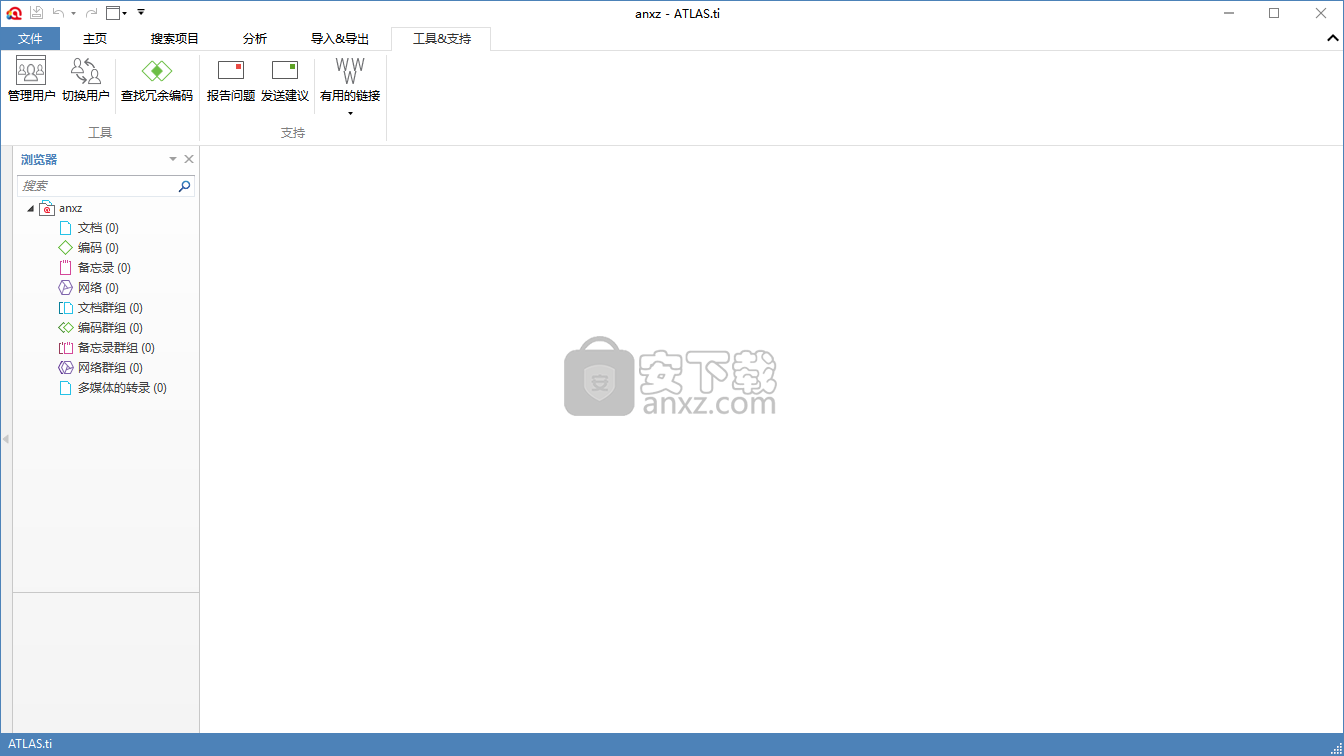The image size is (1344, 756).
Task: Select the anxz project root item
Action: pos(70,208)
